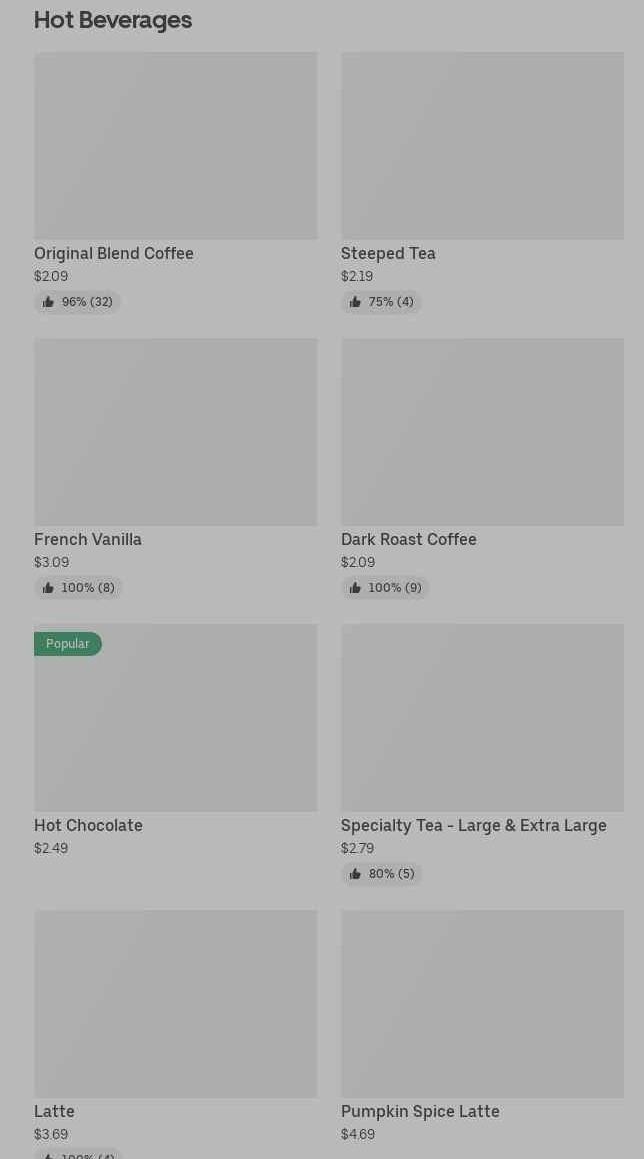Click the Latte item name
Viewport: 644px width, 1159px height.
(x=54, y=1112)
